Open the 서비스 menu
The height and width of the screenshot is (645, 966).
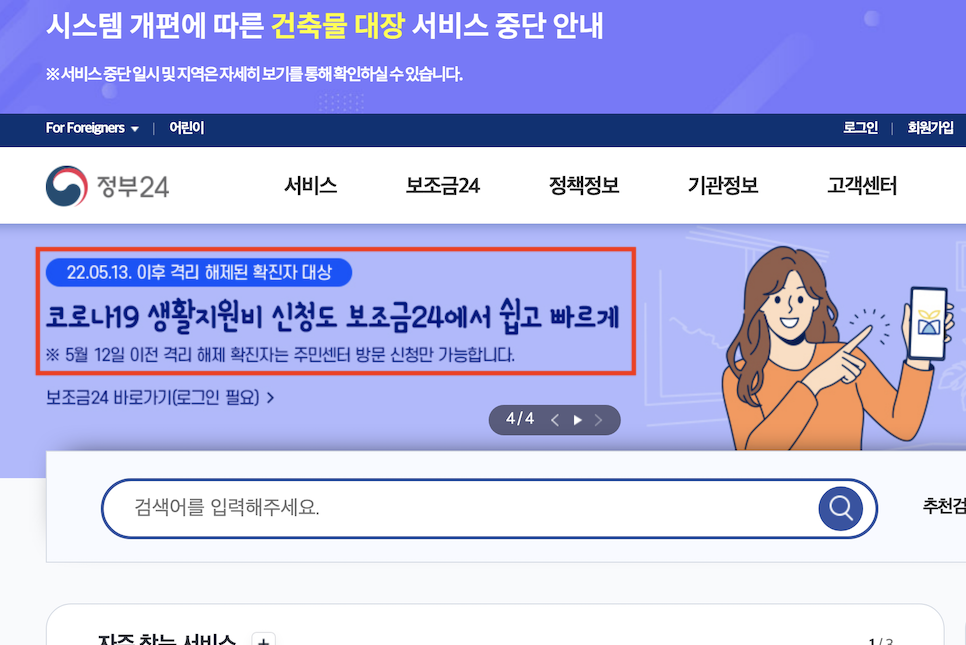310,185
